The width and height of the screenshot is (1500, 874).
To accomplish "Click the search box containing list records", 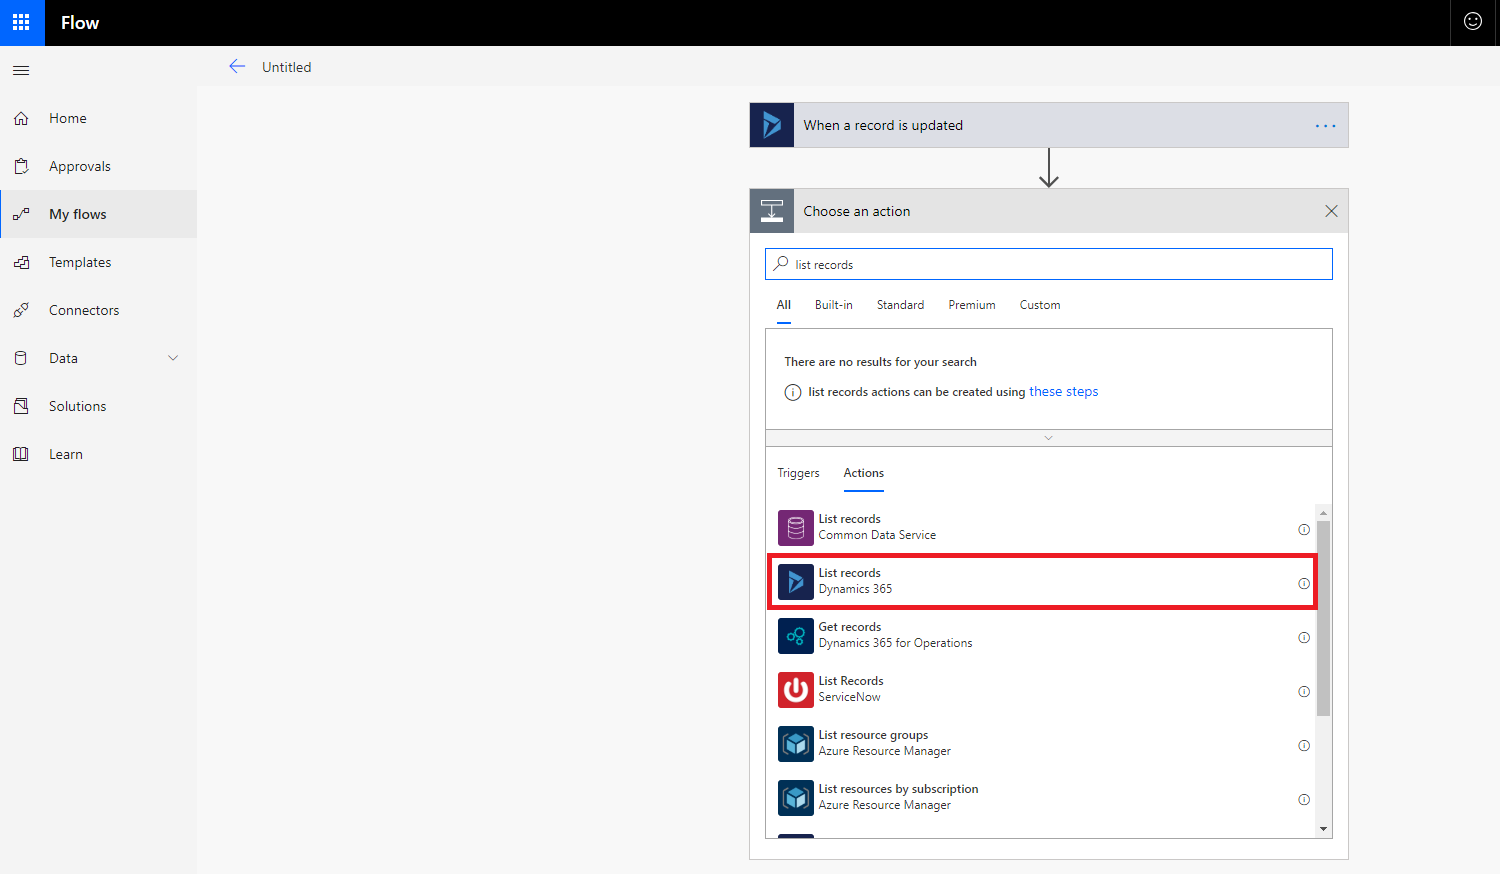I will (1049, 264).
